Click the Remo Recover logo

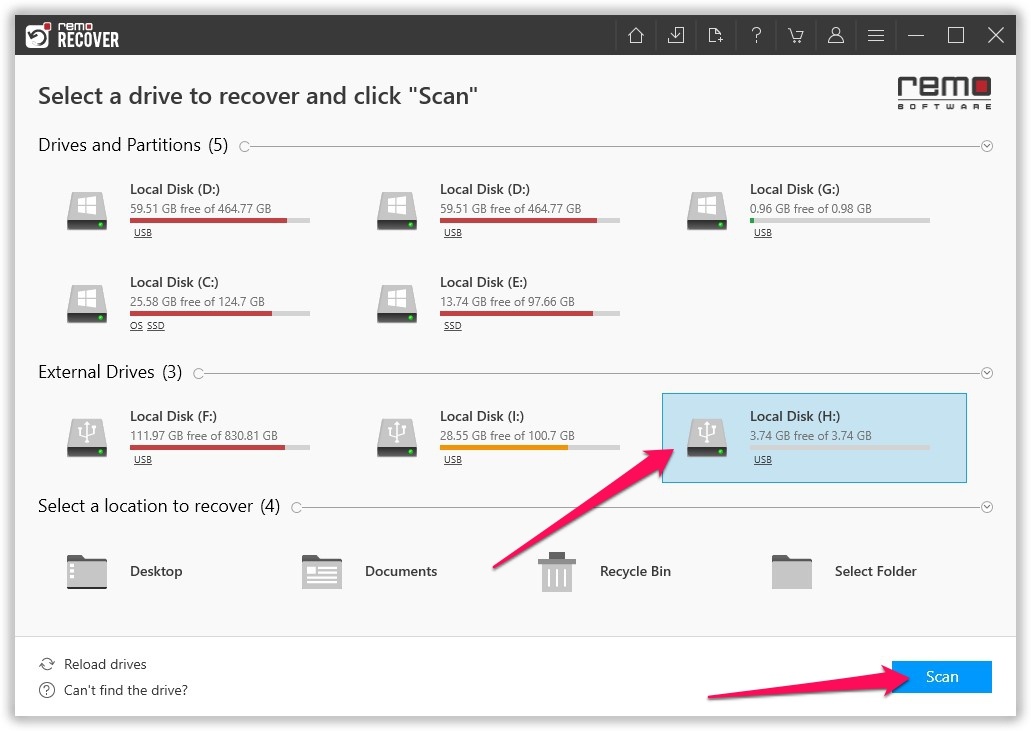point(72,35)
